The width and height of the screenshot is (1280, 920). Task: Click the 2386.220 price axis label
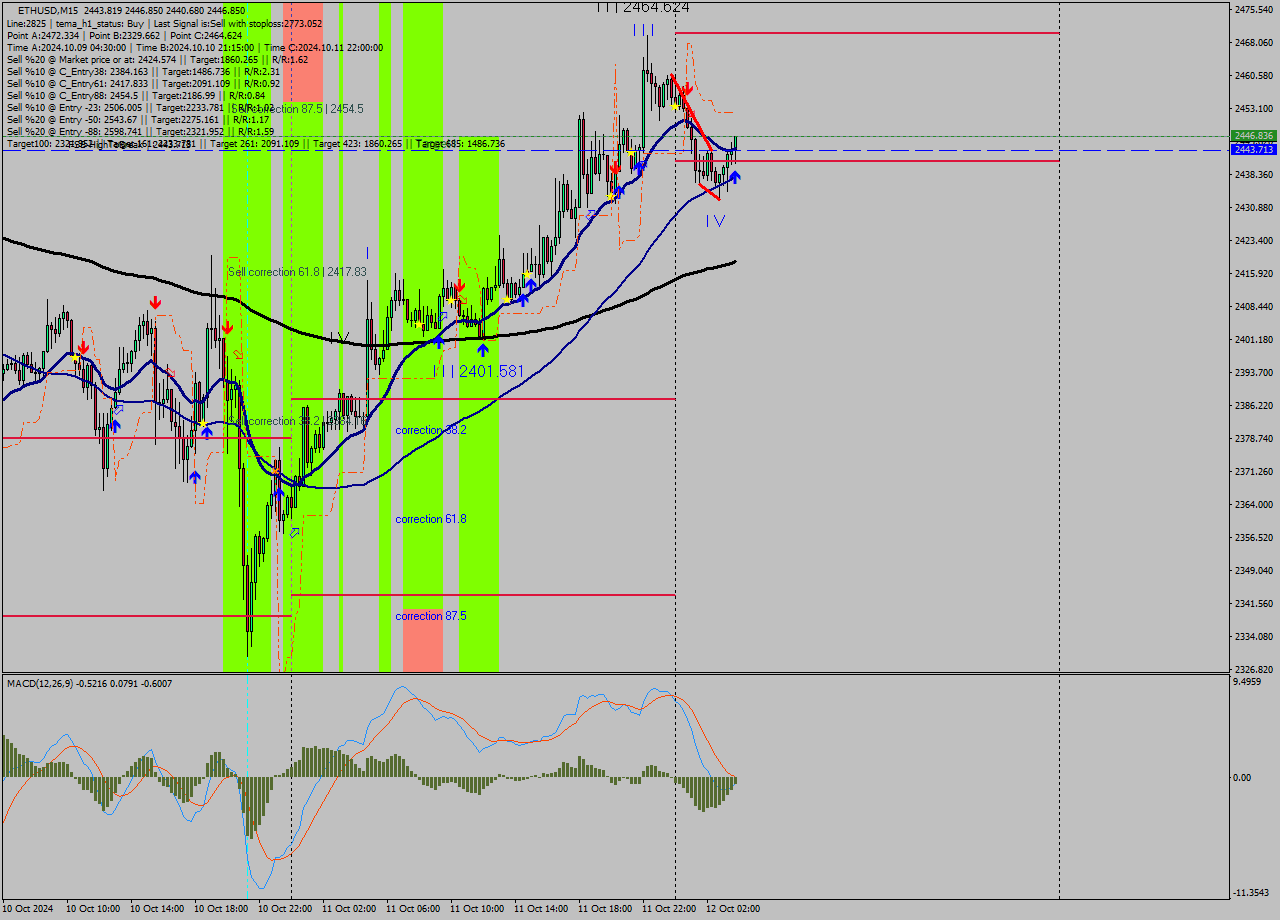1254,405
